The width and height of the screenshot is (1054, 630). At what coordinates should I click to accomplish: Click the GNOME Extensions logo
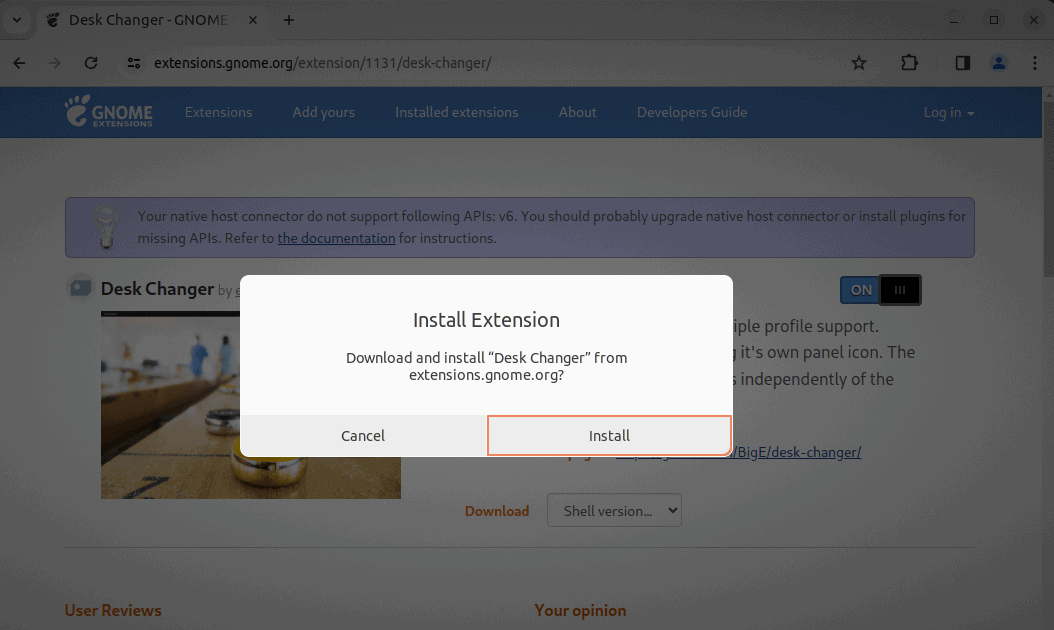(x=109, y=111)
